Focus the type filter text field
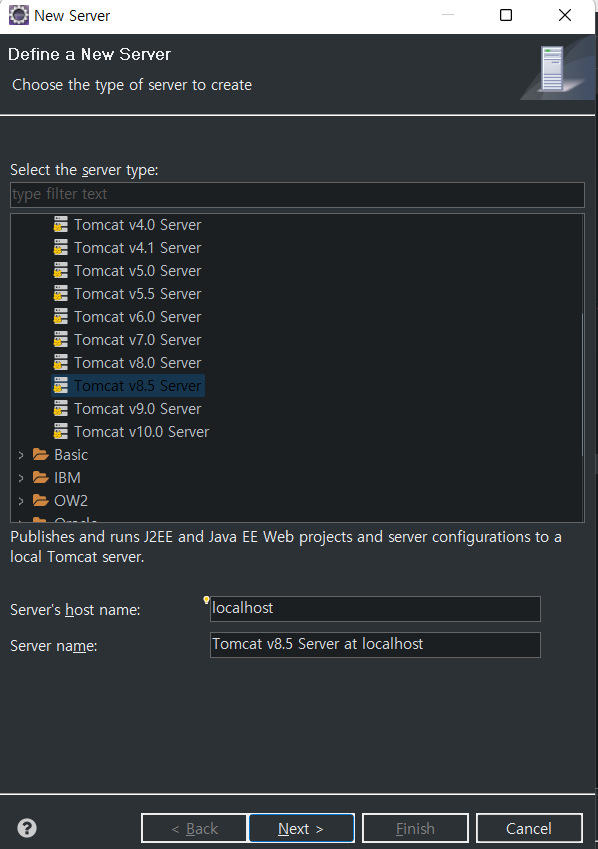 tap(297, 194)
